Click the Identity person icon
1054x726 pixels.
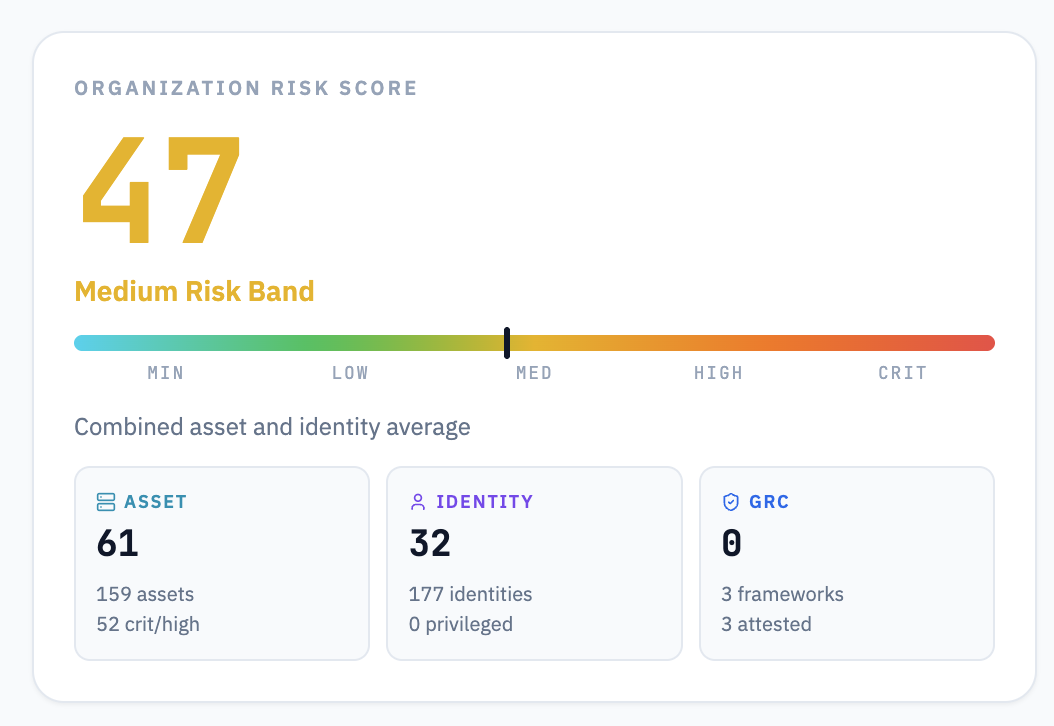pyautogui.click(x=417, y=501)
